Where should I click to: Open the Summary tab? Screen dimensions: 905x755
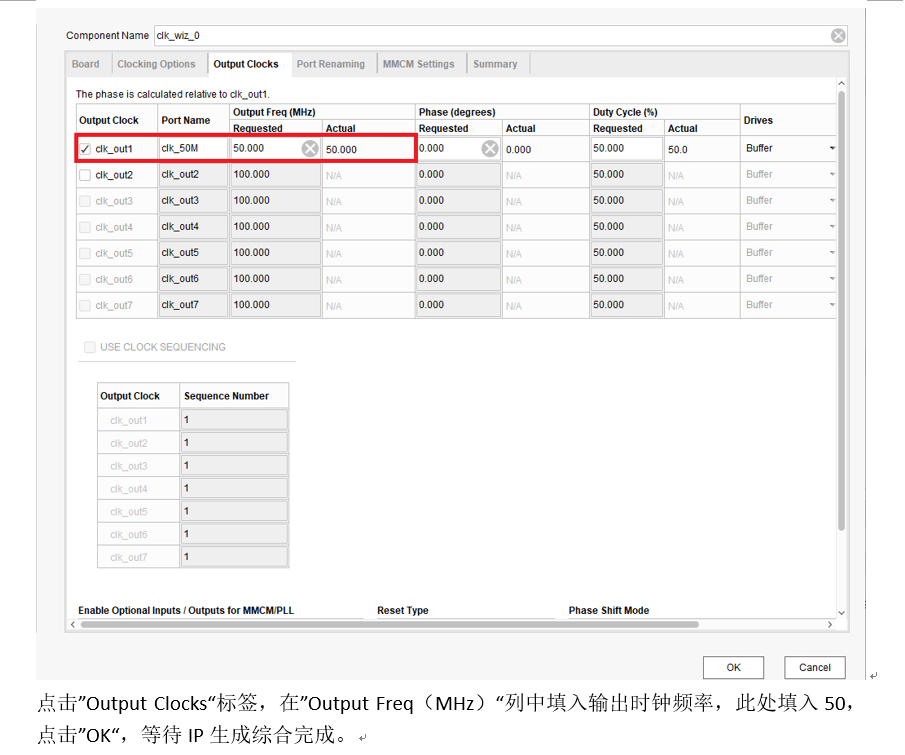click(495, 64)
